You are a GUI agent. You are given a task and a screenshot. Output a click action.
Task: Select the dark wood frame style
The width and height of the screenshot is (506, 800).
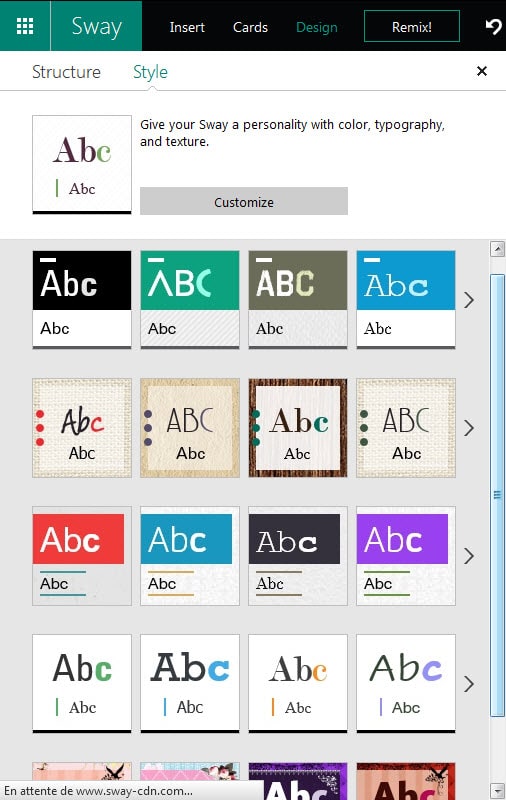tap(298, 428)
